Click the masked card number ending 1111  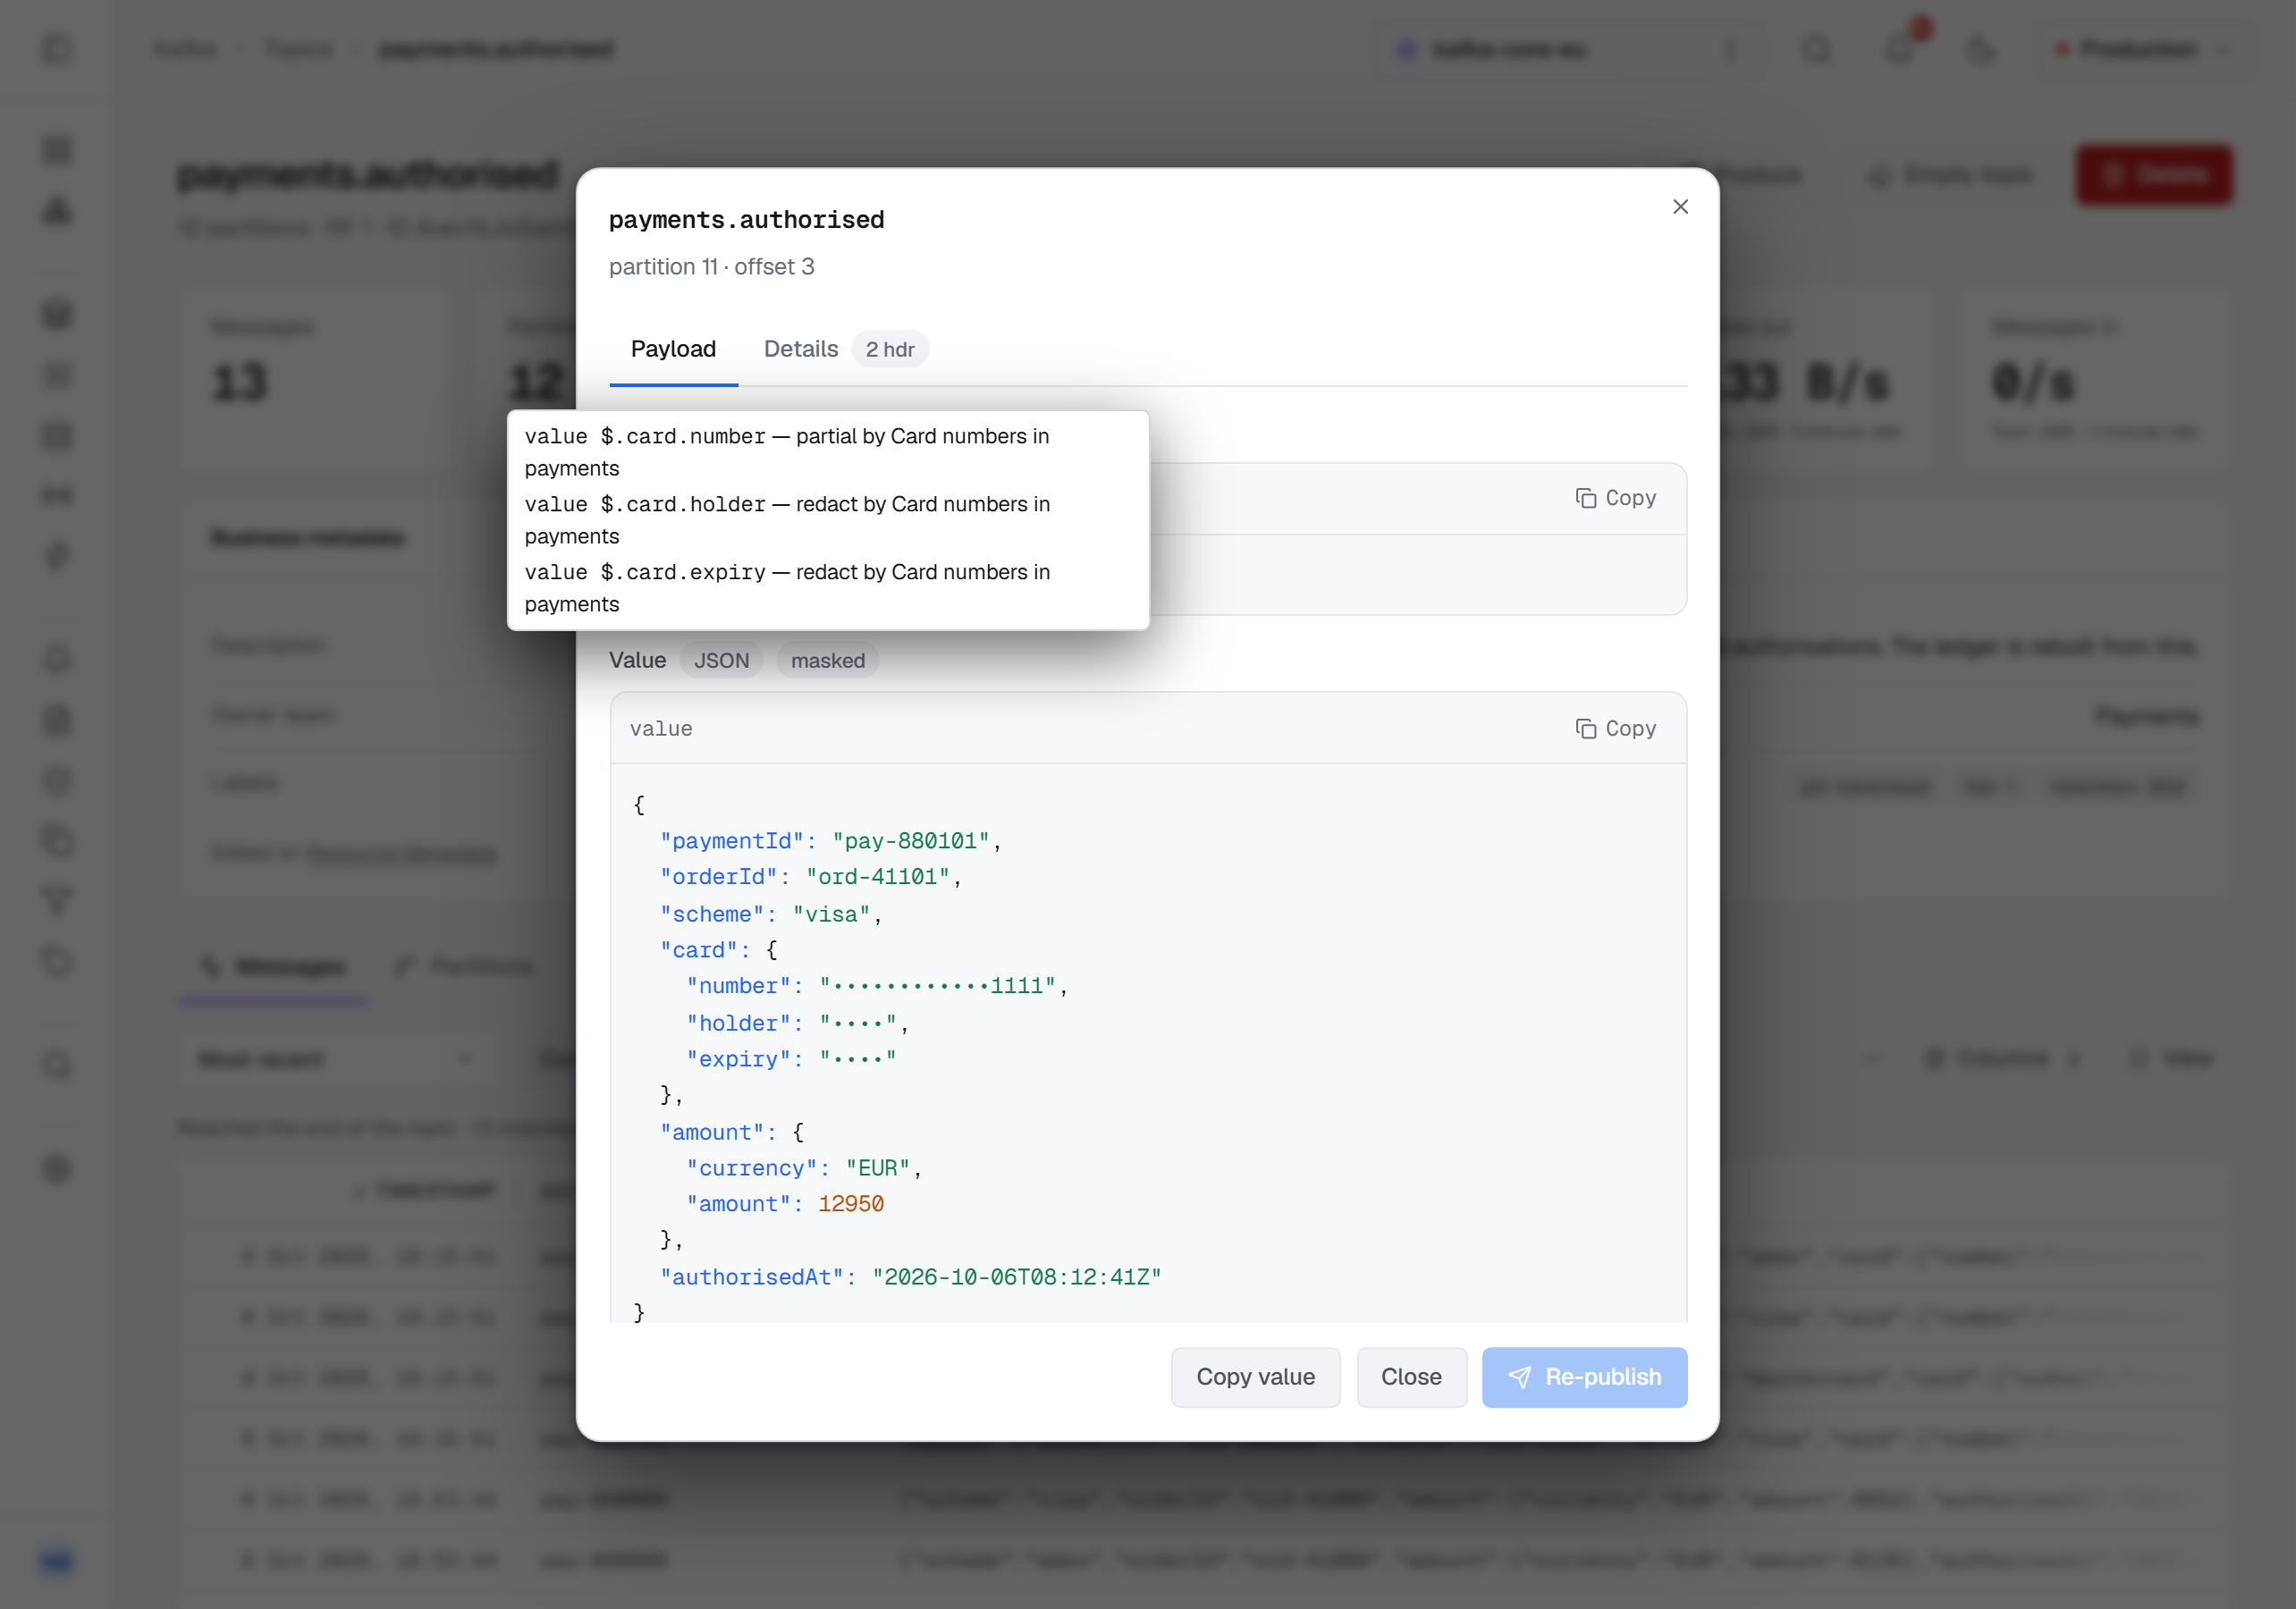click(938, 986)
